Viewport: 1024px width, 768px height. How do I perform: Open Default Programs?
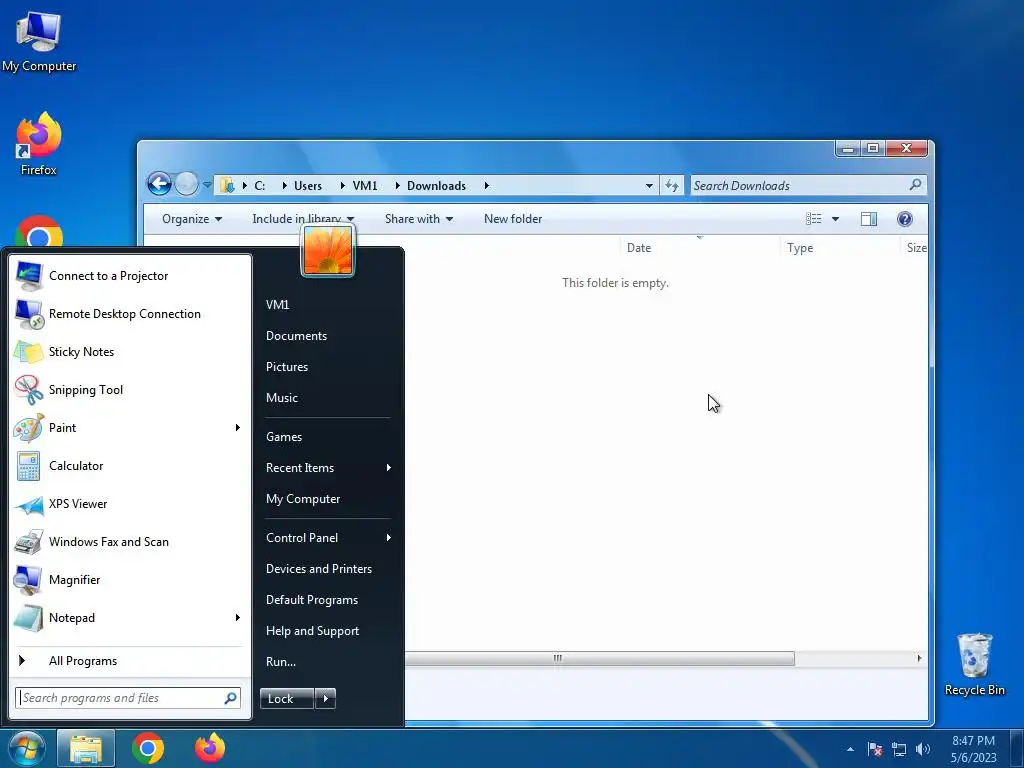pyautogui.click(x=312, y=600)
